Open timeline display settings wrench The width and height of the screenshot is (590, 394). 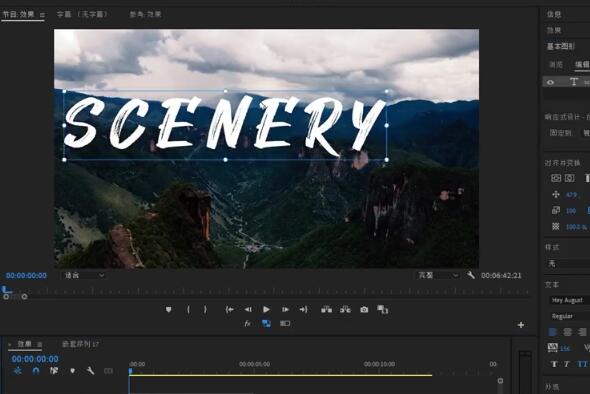[90, 371]
